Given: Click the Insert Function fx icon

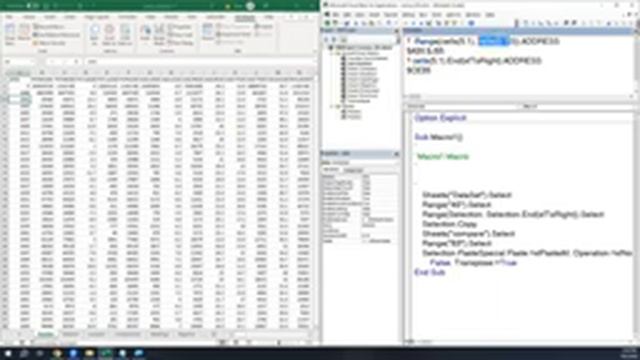Looking at the screenshot, I should click(x=76, y=62).
